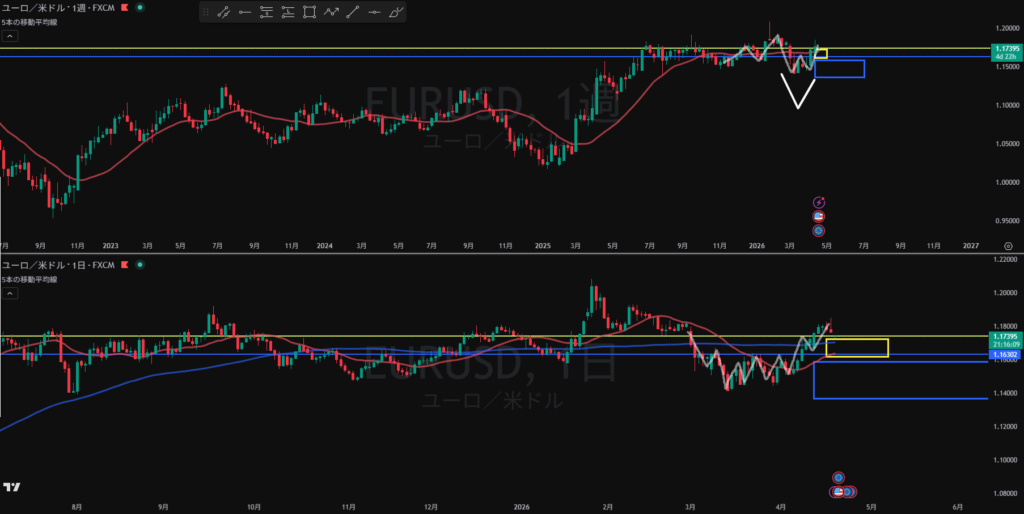The image size is (1024, 514).
Task: Select the trend line tool in floating toolbar
Action: coord(223,13)
